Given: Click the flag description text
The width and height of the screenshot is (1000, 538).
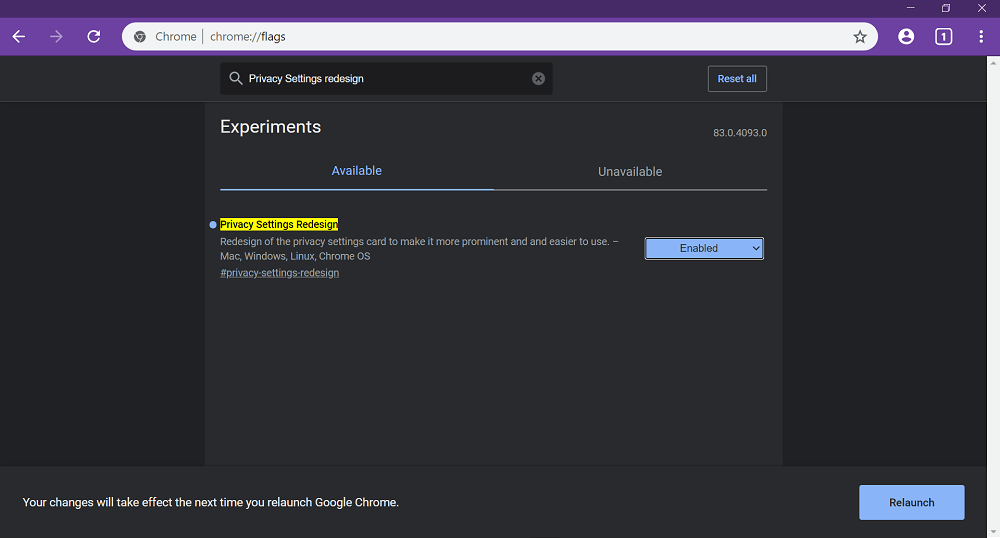Looking at the screenshot, I should click(x=419, y=249).
